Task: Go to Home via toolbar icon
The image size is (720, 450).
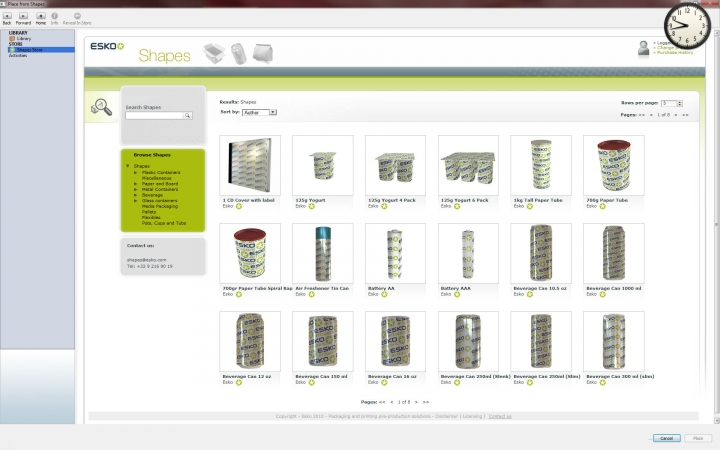Action: (x=40, y=16)
